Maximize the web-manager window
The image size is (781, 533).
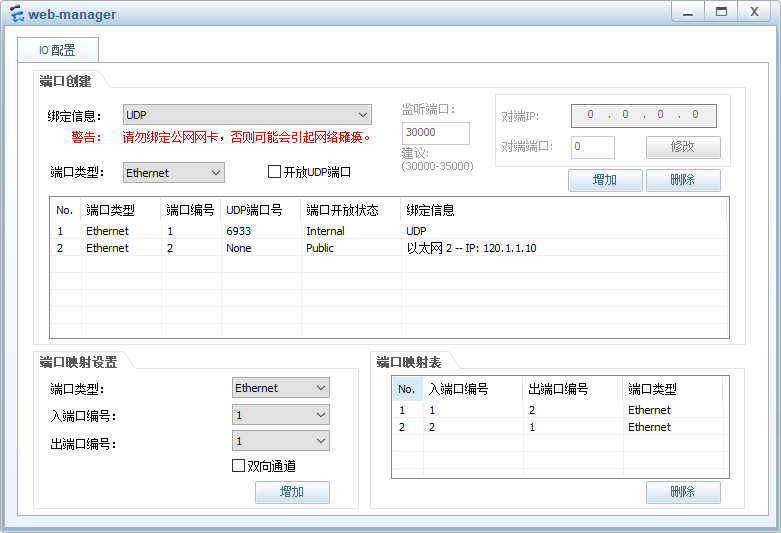tap(721, 12)
